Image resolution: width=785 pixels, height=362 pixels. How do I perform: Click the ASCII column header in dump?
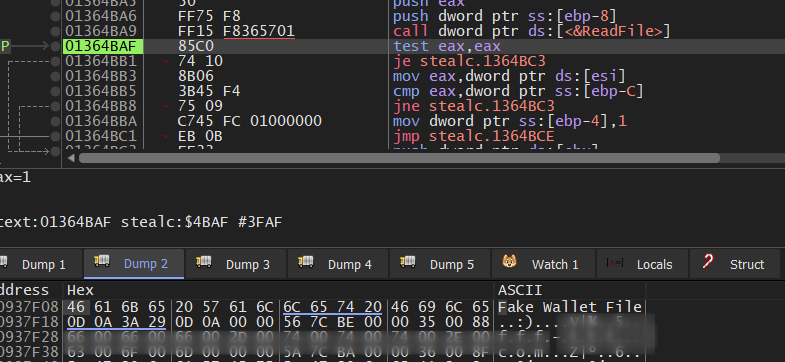coord(520,290)
